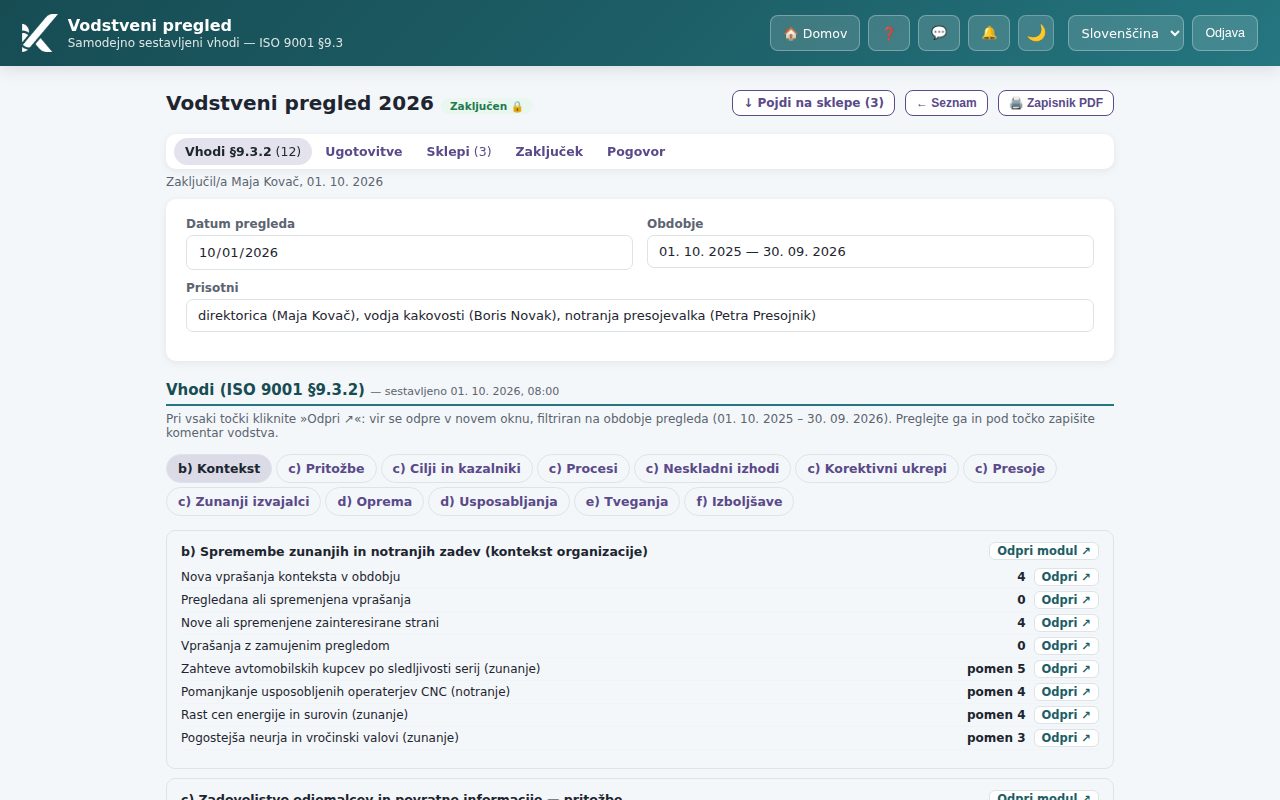1280x800 pixels.
Task: Open the Slovenščina language dropdown
Action: click(x=1126, y=33)
